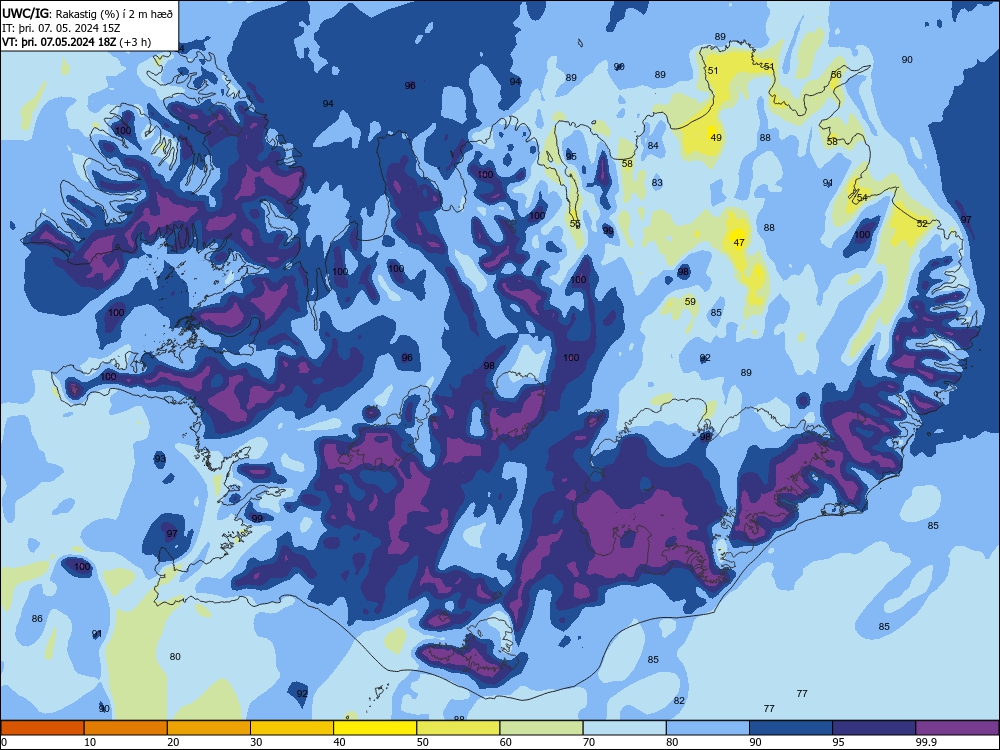Click the '70' legend tick label
The image size is (1000, 750).
click(x=589, y=742)
